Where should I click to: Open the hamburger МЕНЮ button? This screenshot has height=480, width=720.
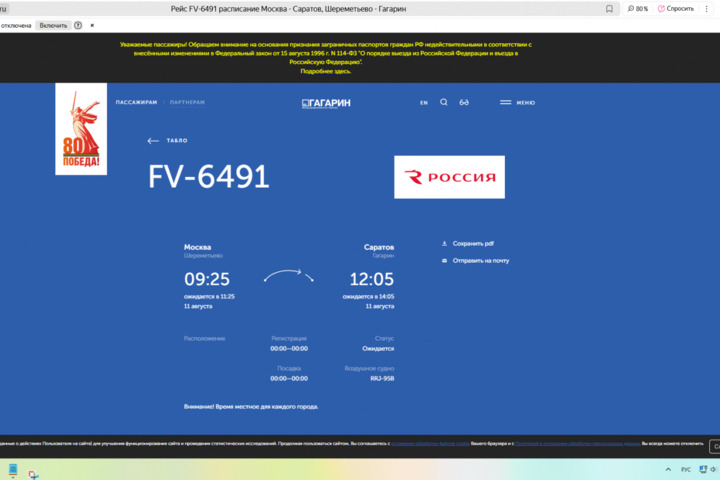click(x=518, y=102)
